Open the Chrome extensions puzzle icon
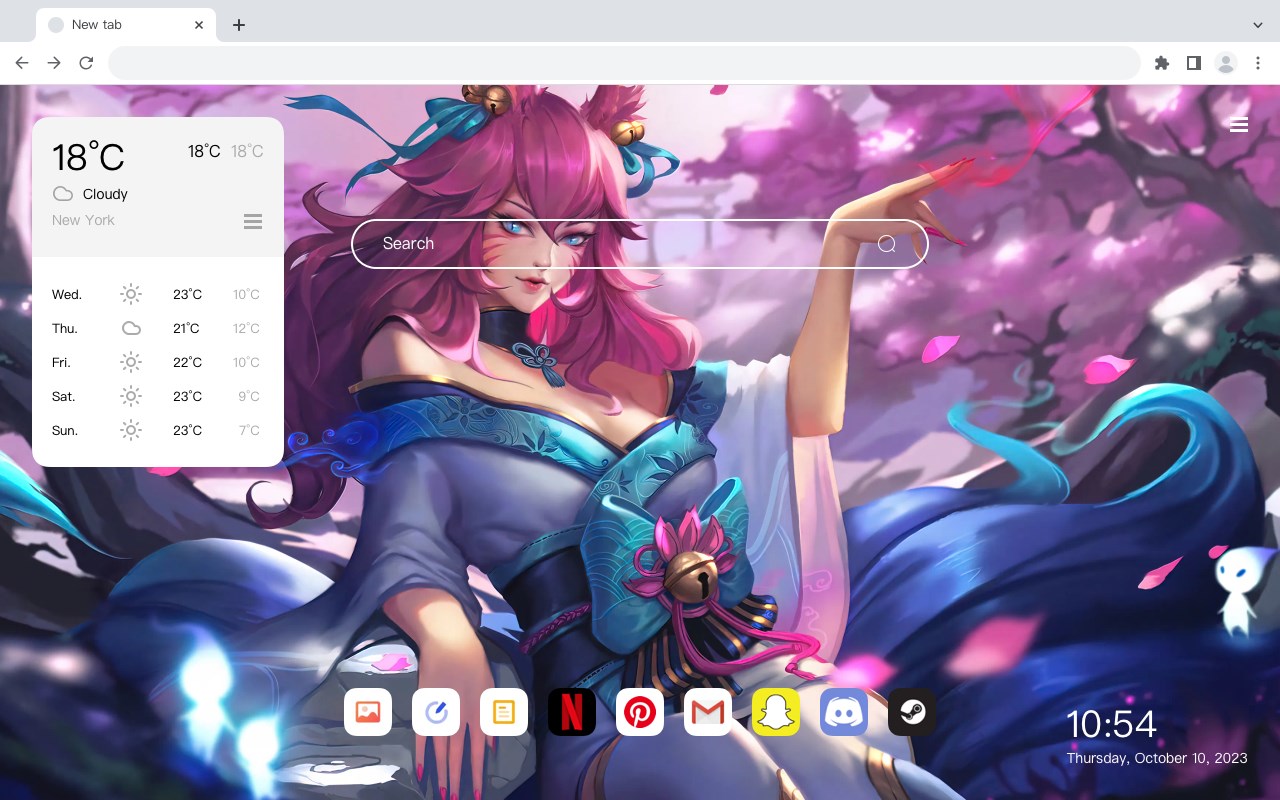Viewport: 1280px width, 800px height. [x=1161, y=63]
